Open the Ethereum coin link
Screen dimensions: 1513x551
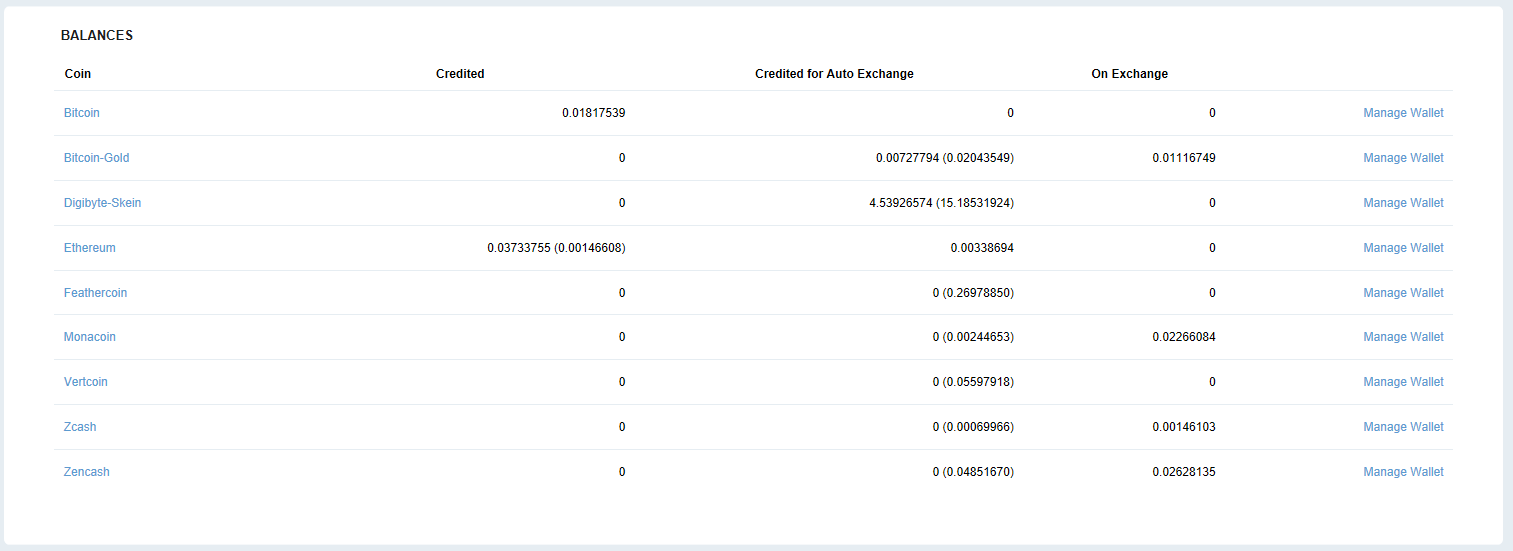[x=90, y=248]
